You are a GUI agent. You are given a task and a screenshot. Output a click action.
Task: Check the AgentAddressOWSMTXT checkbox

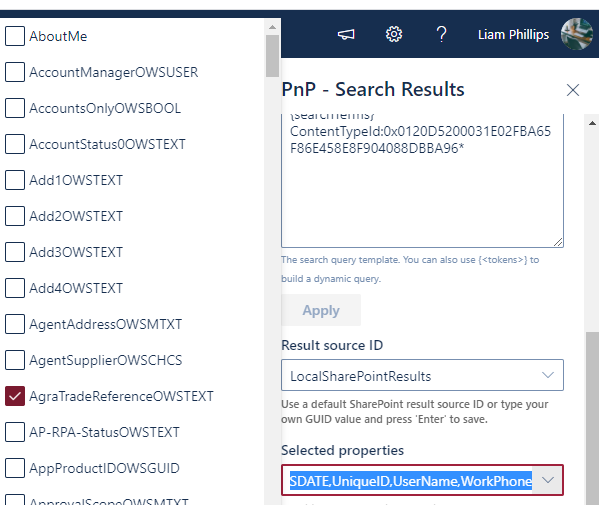coord(15,324)
